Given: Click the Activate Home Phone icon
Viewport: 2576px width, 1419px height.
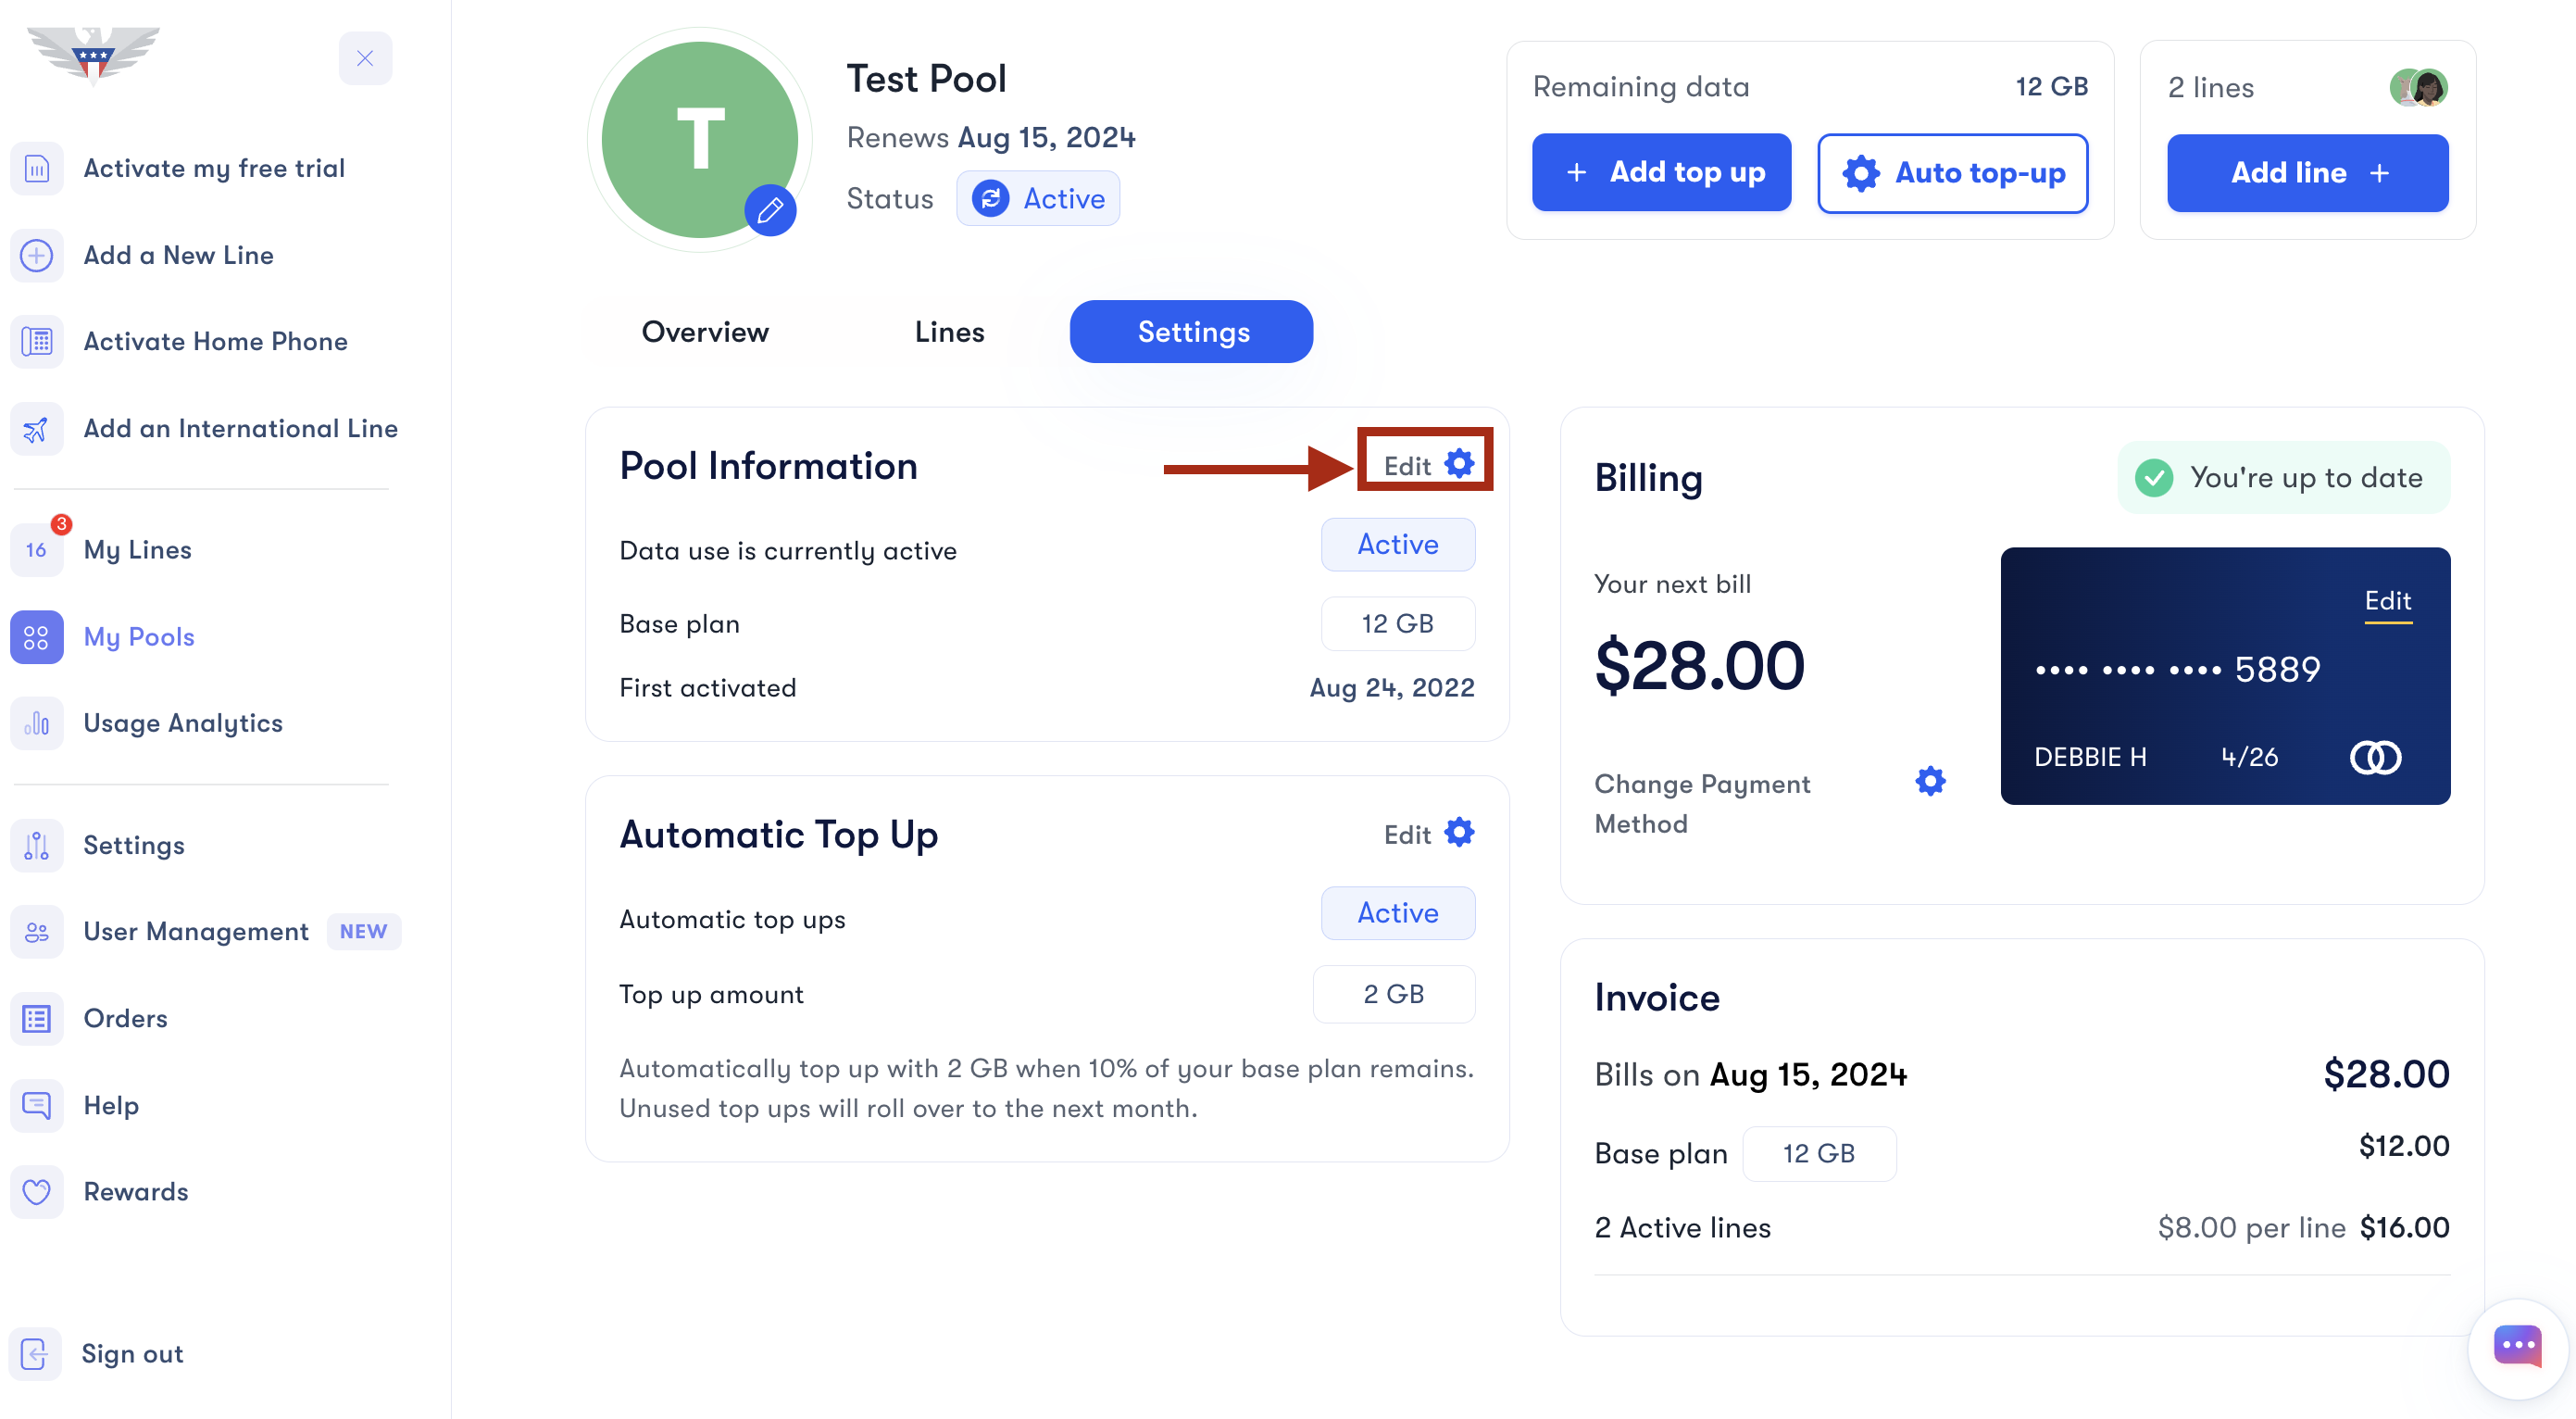Looking at the screenshot, I should pyautogui.click(x=36, y=341).
